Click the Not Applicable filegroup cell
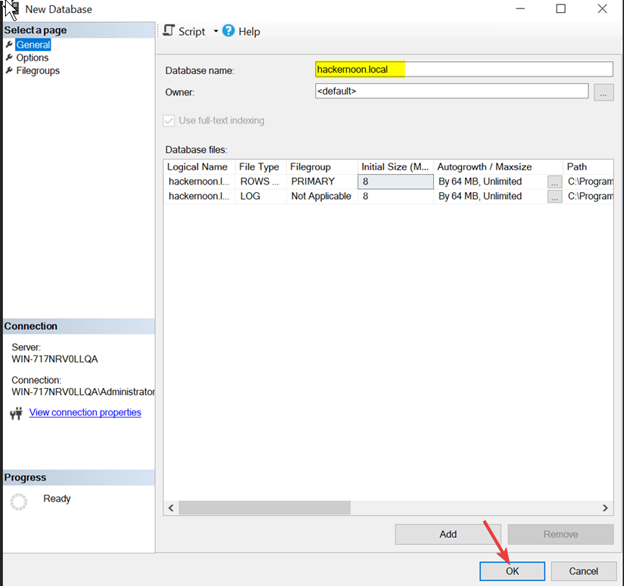This screenshot has height=586, width=624. [x=322, y=196]
